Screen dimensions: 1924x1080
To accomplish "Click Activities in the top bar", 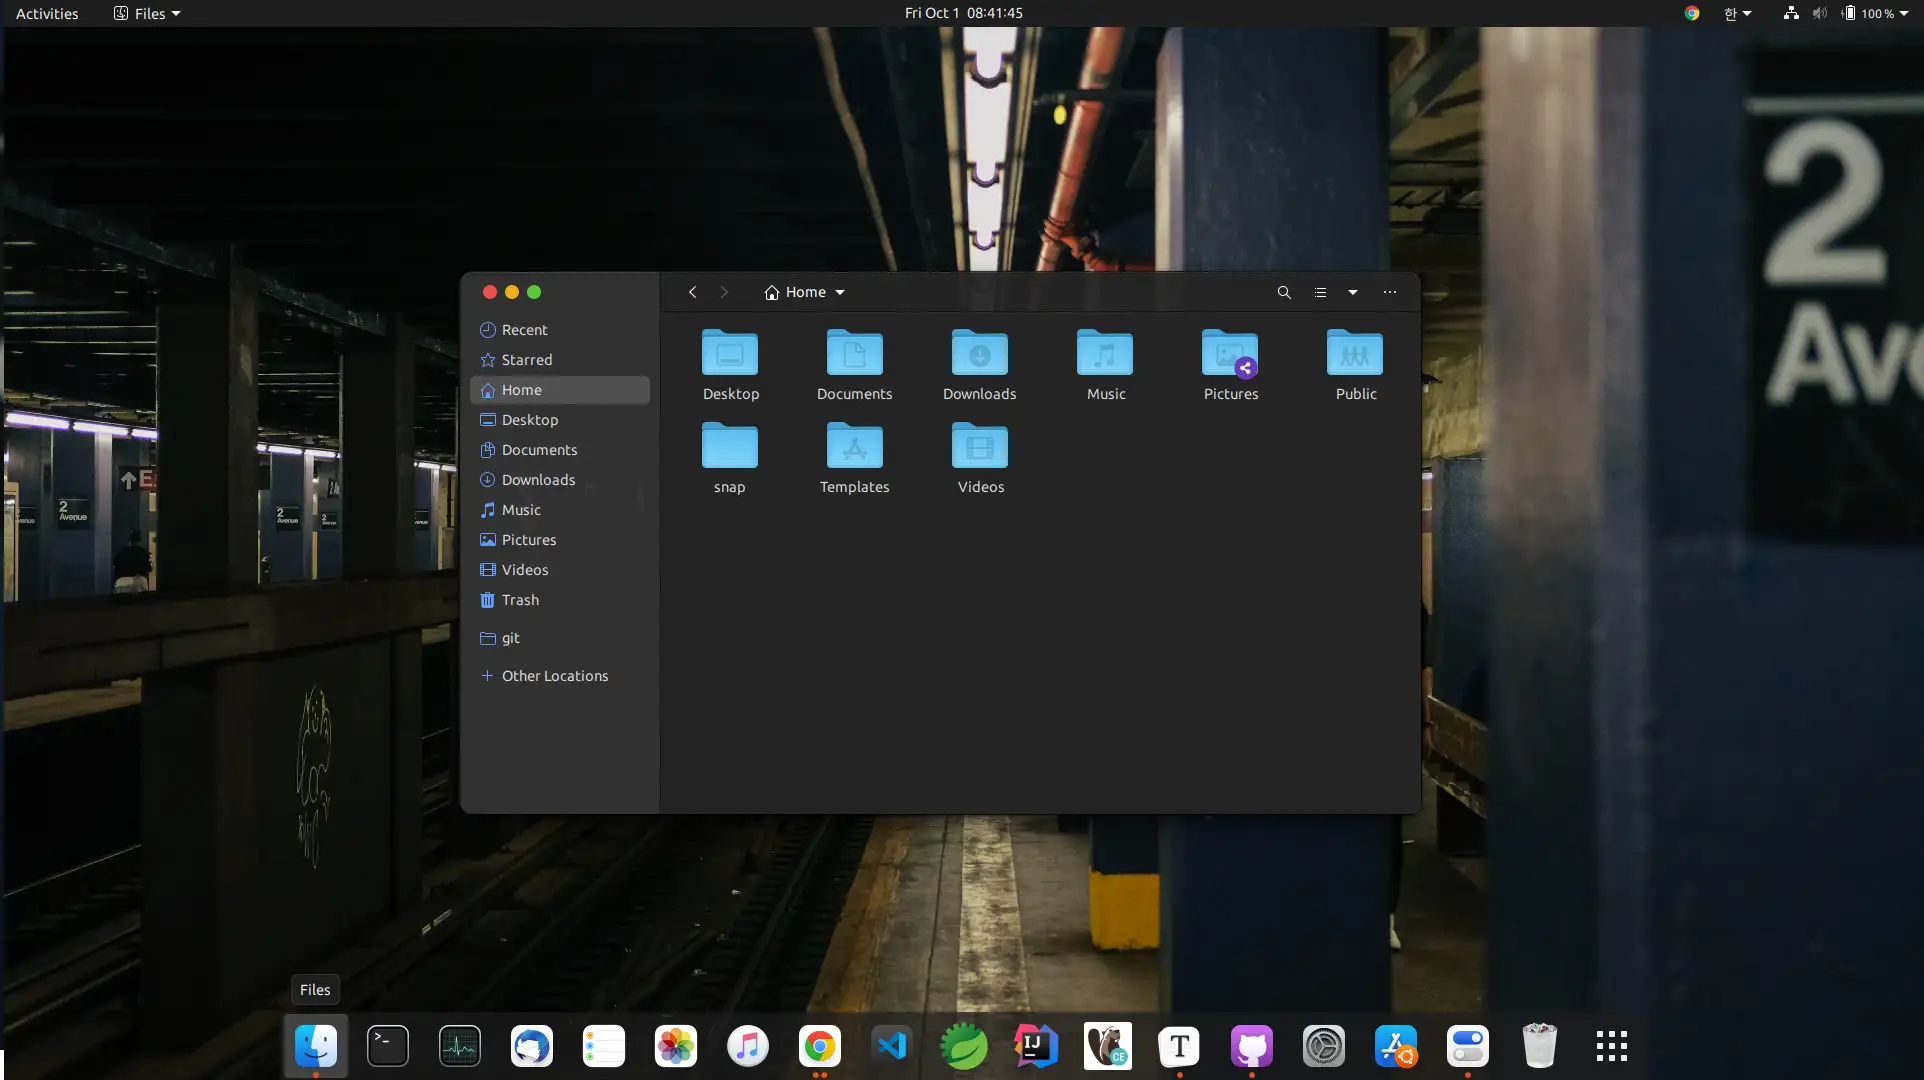I will click(x=47, y=13).
